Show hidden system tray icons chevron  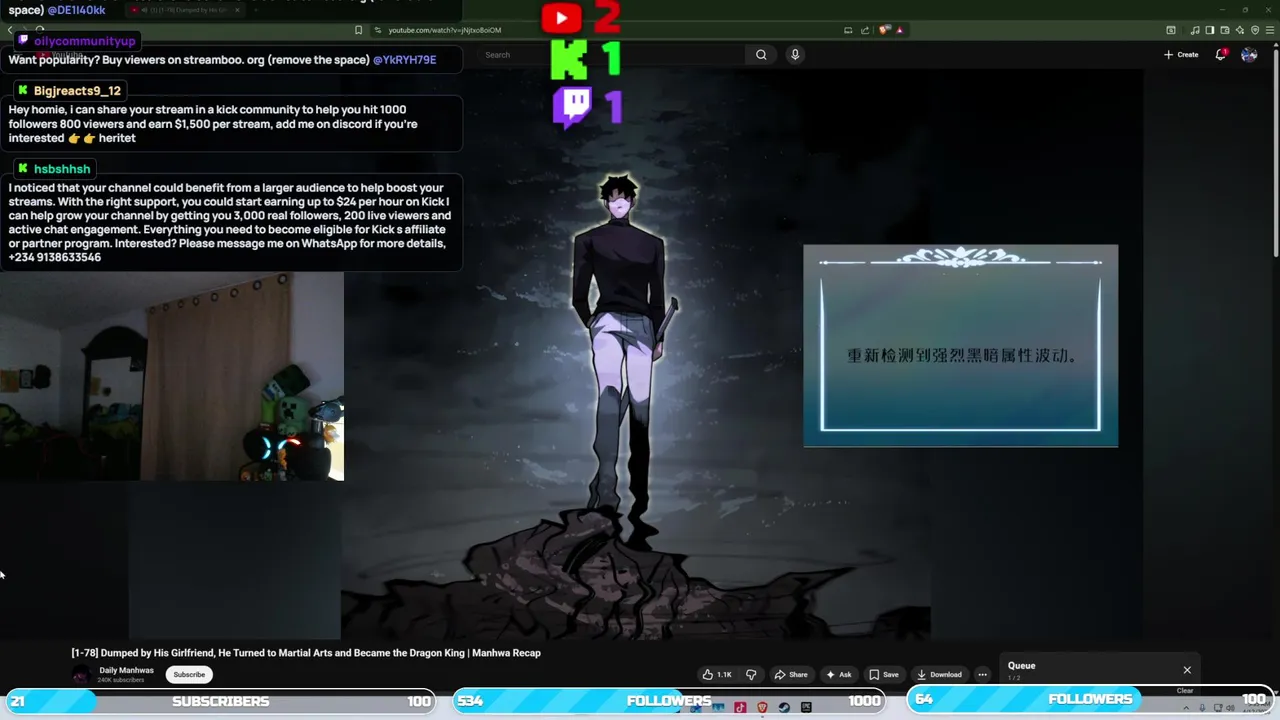pyautogui.click(x=1186, y=708)
